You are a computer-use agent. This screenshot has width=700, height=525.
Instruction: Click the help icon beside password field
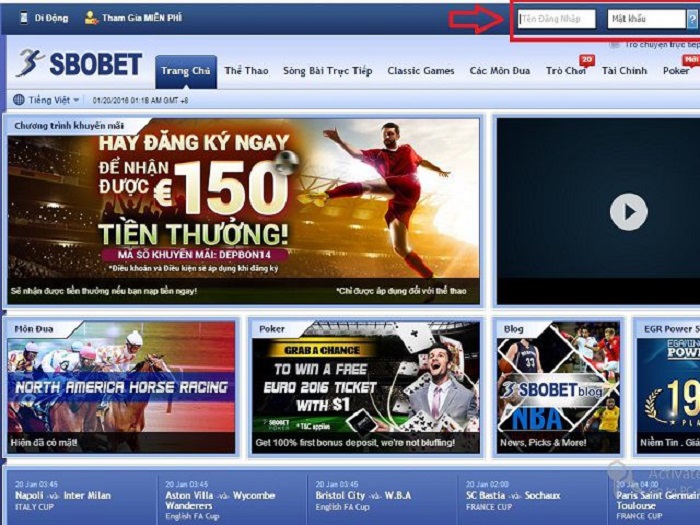coord(692,19)
